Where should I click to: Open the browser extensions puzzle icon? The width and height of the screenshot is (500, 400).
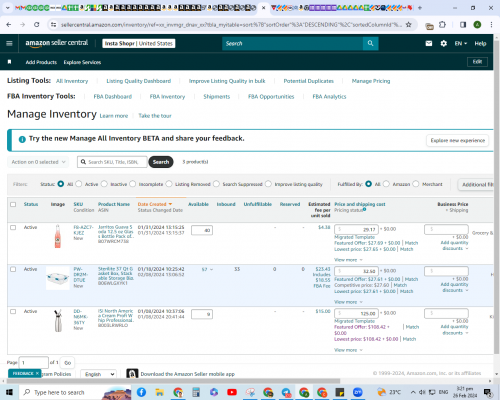click(442, 25)
